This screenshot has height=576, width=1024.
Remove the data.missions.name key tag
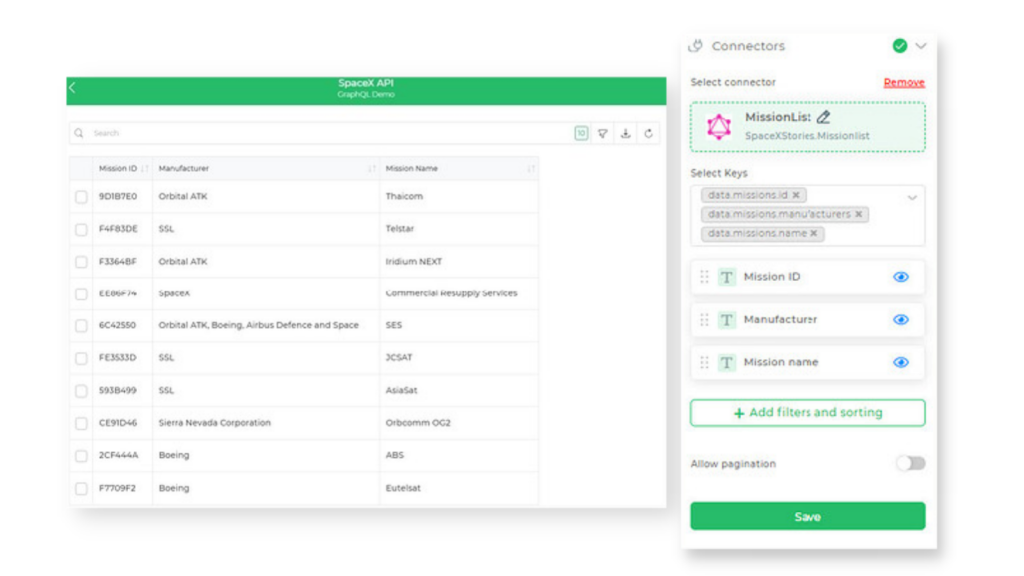point(814,233)
